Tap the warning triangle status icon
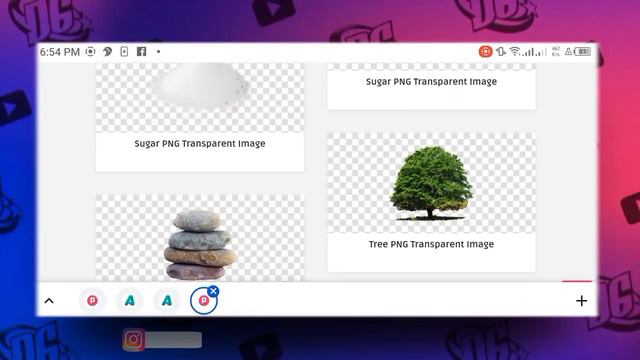The image size is (640, 360). (x=568, y=51)
